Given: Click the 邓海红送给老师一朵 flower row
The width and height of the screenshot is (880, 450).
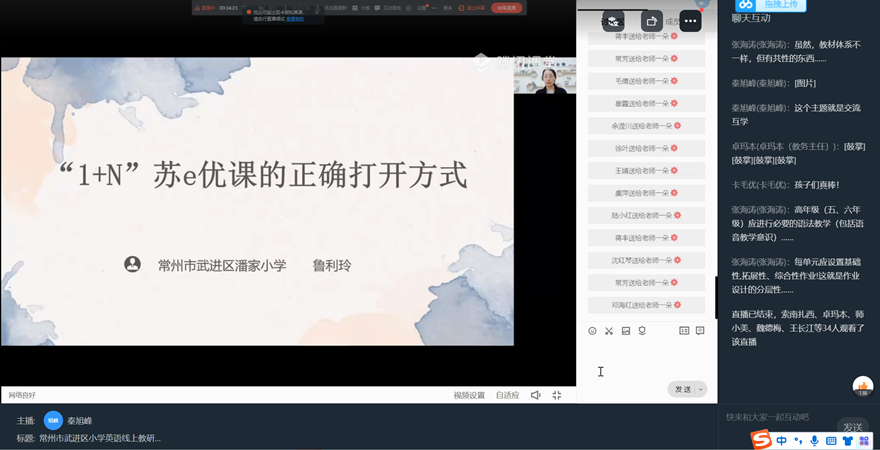Looking at the screenshot, I should [646, 305].
